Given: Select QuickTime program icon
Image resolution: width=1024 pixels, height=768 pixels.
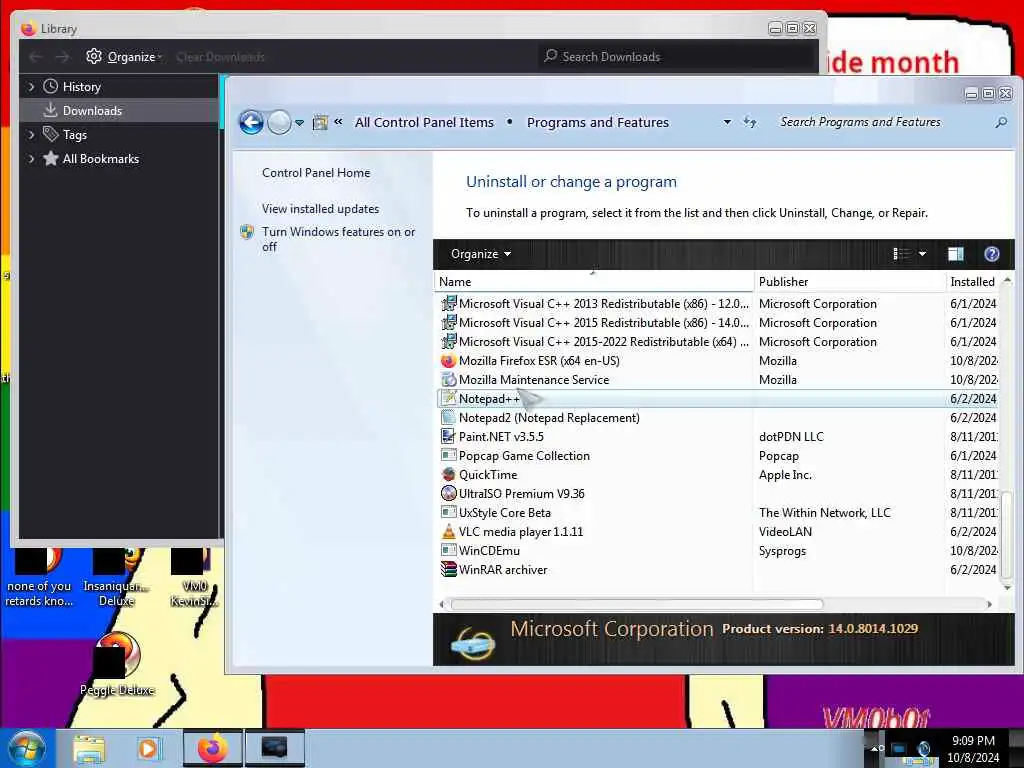Looking at the screenshot, I should [x=449, y=474].
